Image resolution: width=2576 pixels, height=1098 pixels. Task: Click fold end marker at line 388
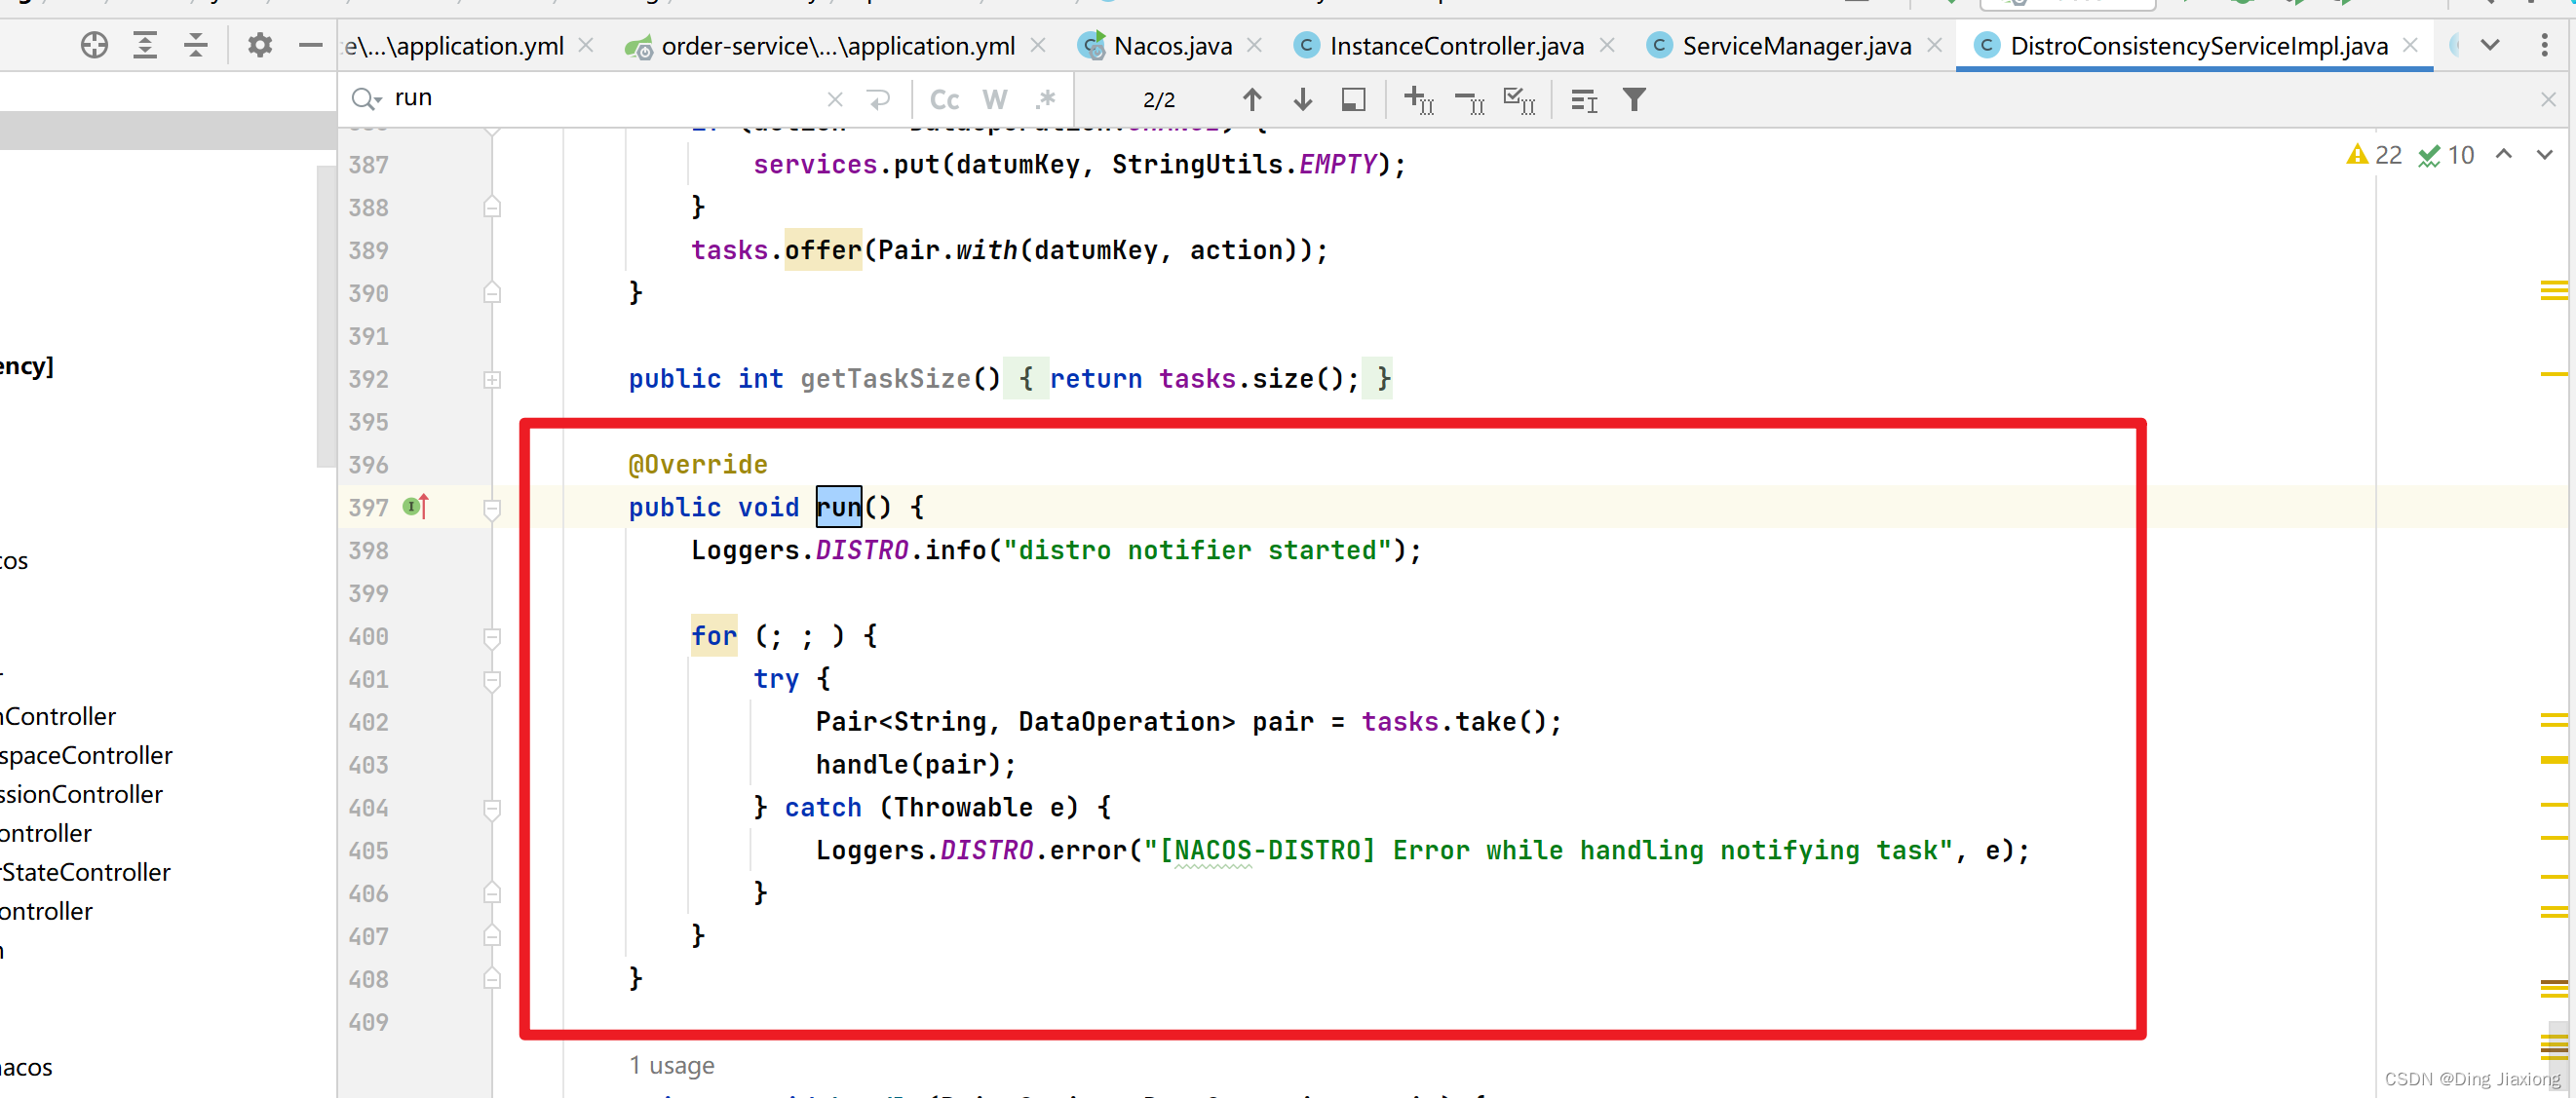tap(492, 207)
